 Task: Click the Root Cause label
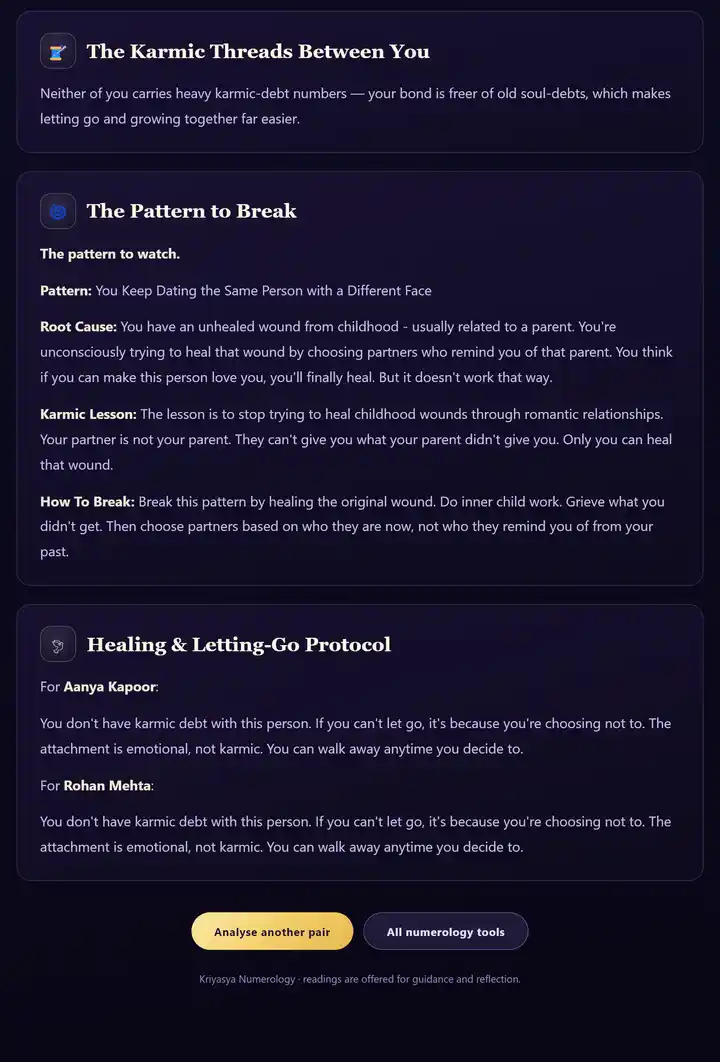79,326
